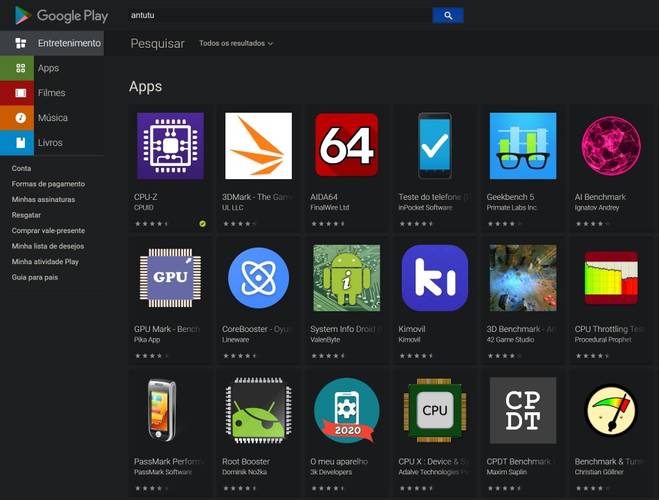The height and width of the screenshot is (500, 659).
Task: Click the Primate Labs Inc. developer name
Action: 512,208
